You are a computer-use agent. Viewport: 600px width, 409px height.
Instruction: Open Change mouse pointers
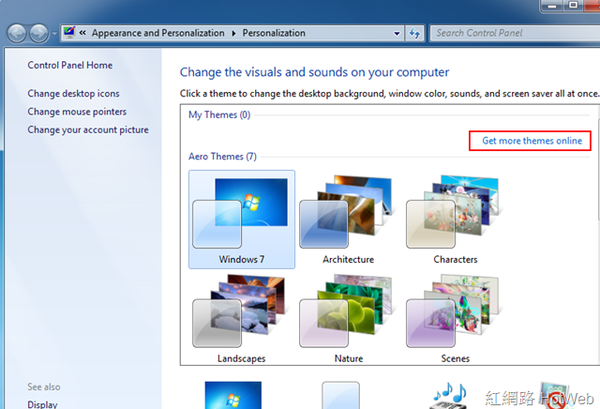(x=77, y=112)
